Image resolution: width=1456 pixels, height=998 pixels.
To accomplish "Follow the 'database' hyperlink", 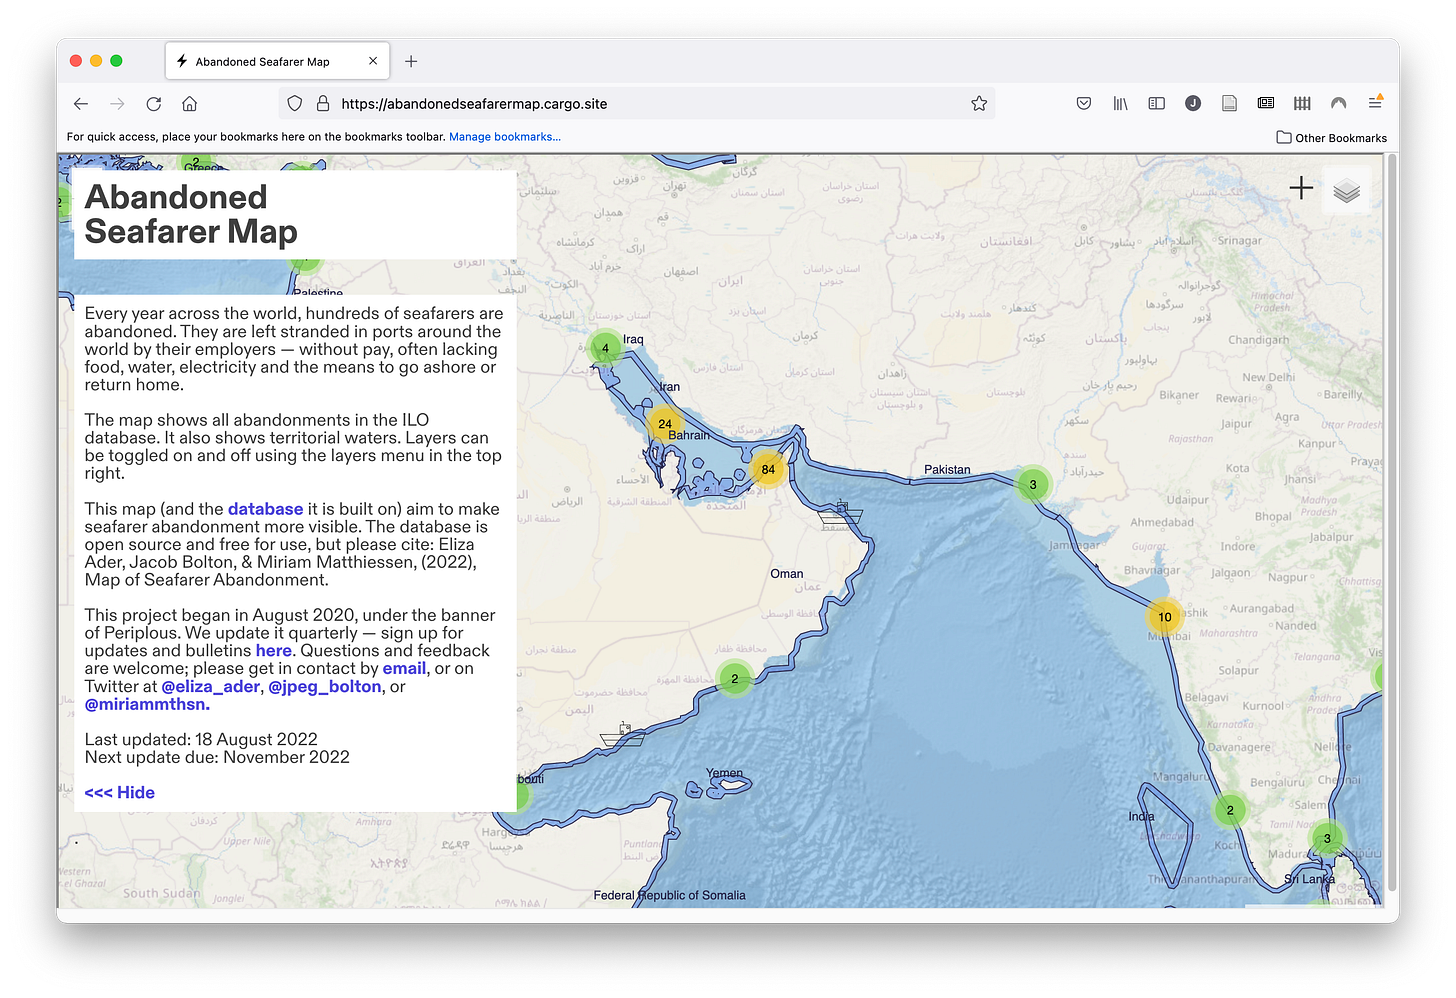I will [x=265, y=509].
